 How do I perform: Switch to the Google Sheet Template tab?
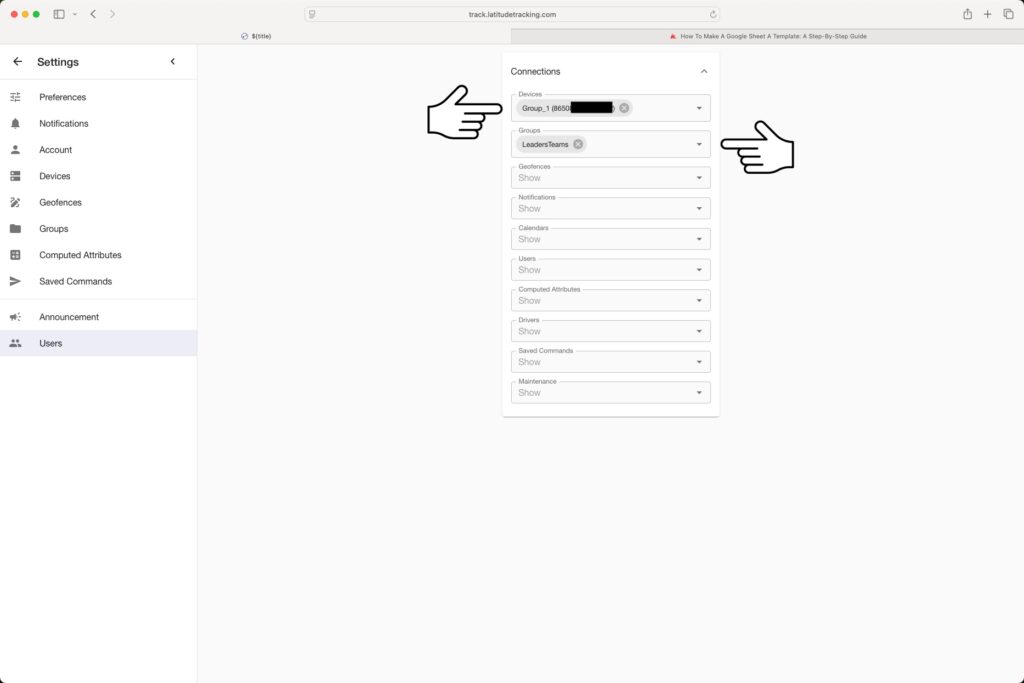point(770,35)
